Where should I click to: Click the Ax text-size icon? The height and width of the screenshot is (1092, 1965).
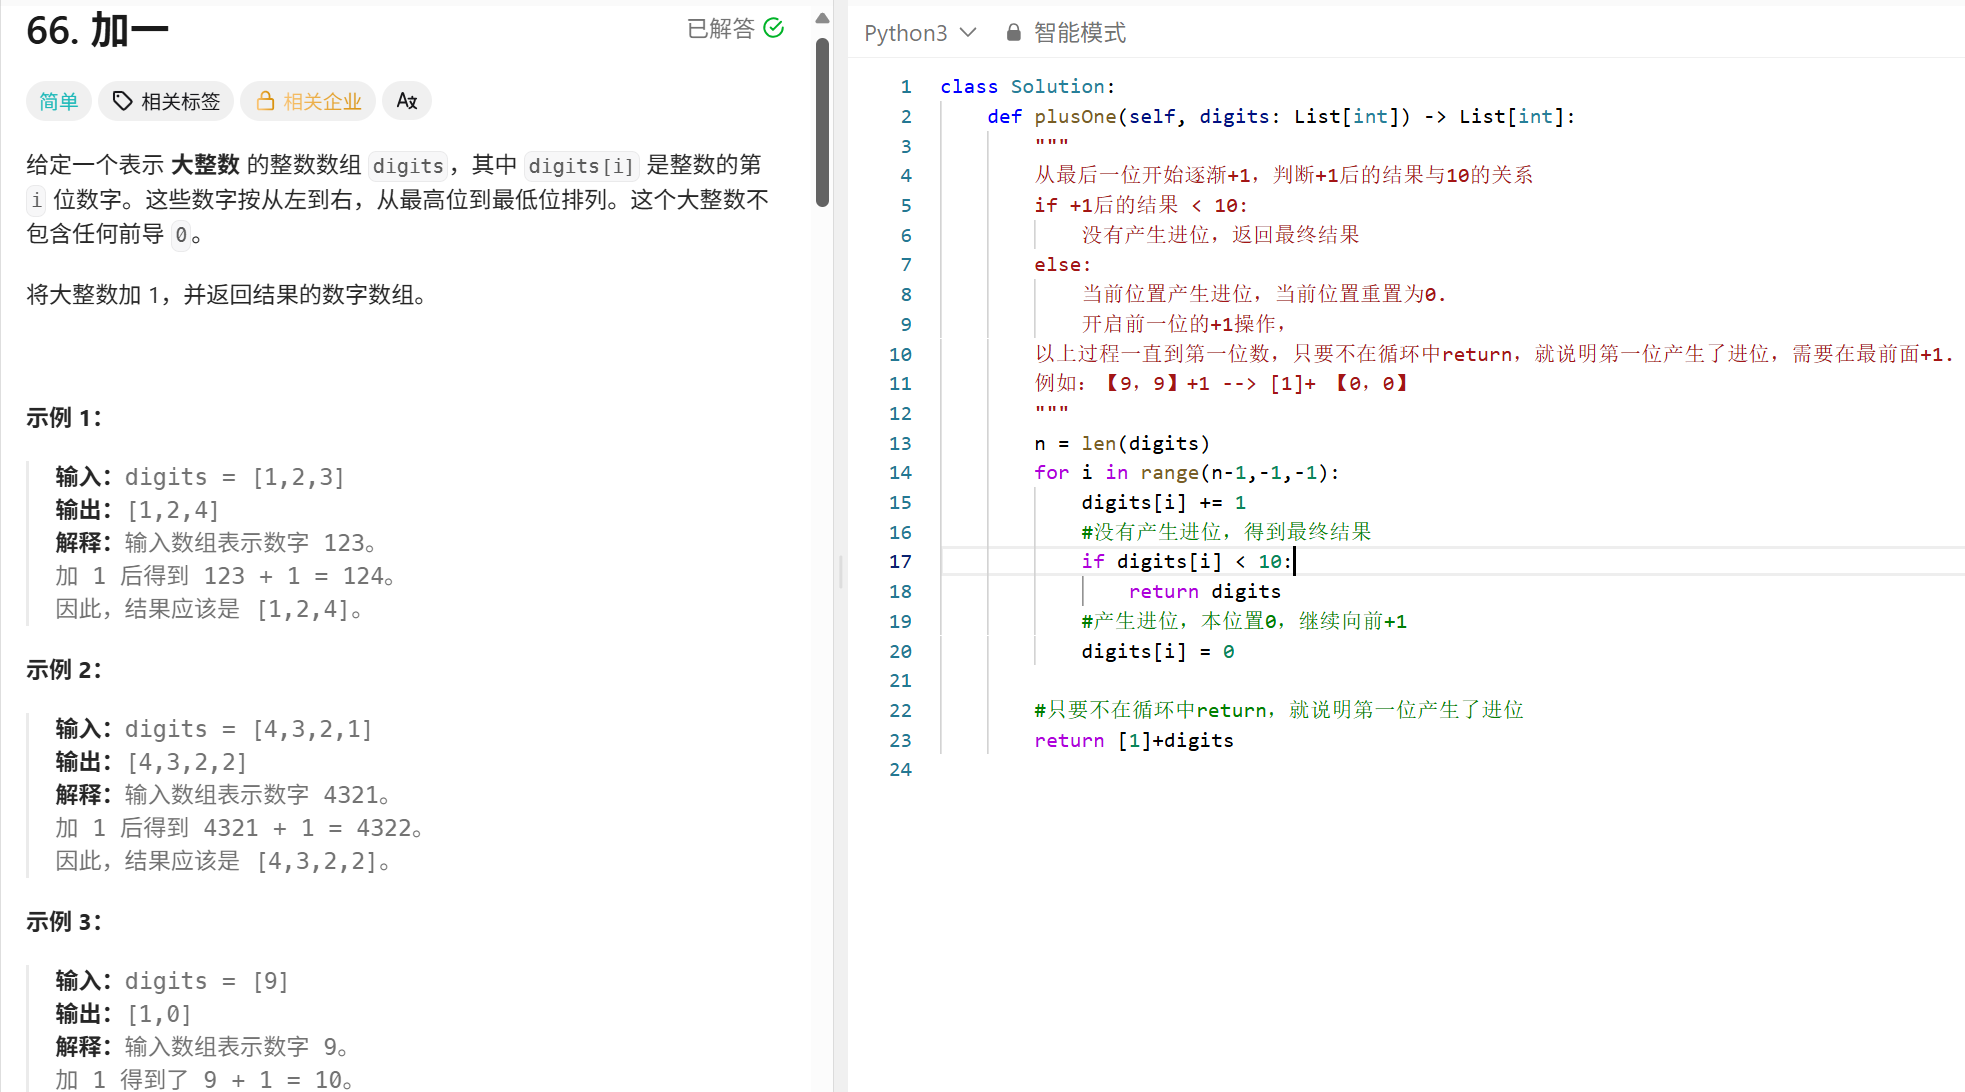(x=407, y=100)
